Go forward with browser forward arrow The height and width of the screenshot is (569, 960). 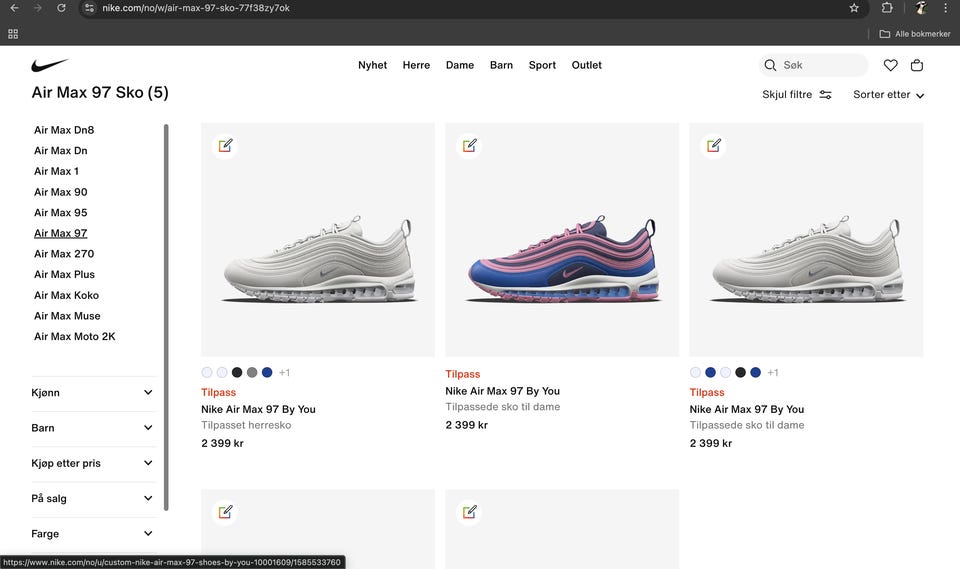point(38,8)
